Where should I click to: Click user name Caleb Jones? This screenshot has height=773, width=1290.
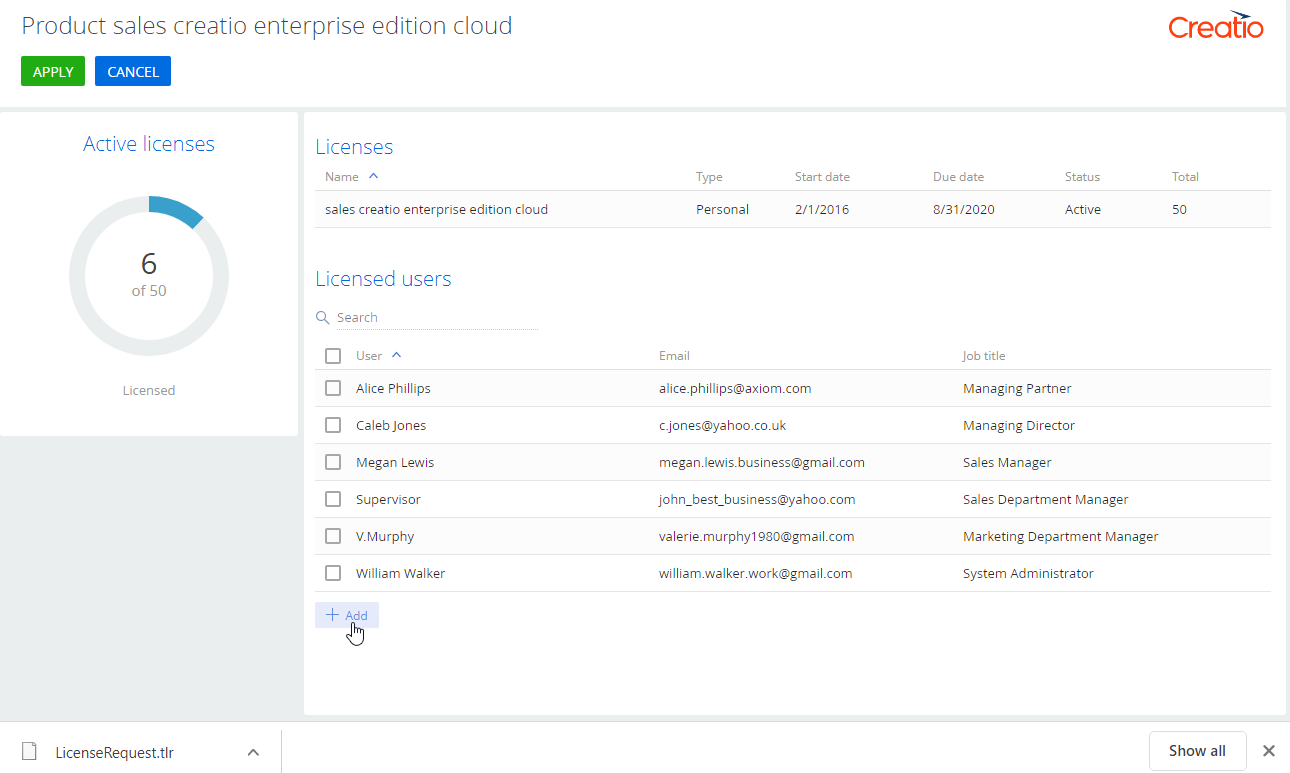tap(391, 425)
